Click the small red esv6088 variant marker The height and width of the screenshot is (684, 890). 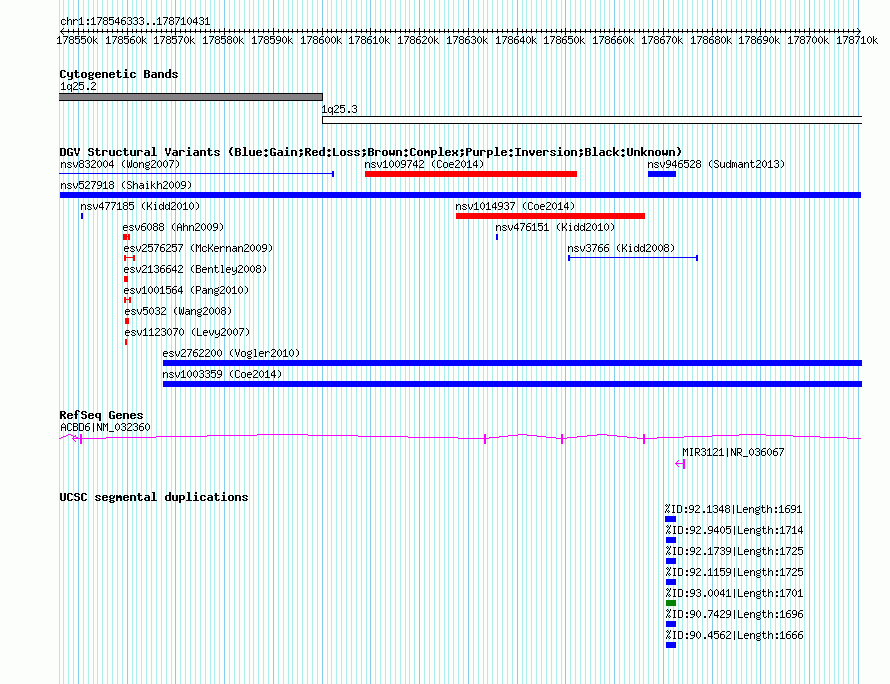127,237
